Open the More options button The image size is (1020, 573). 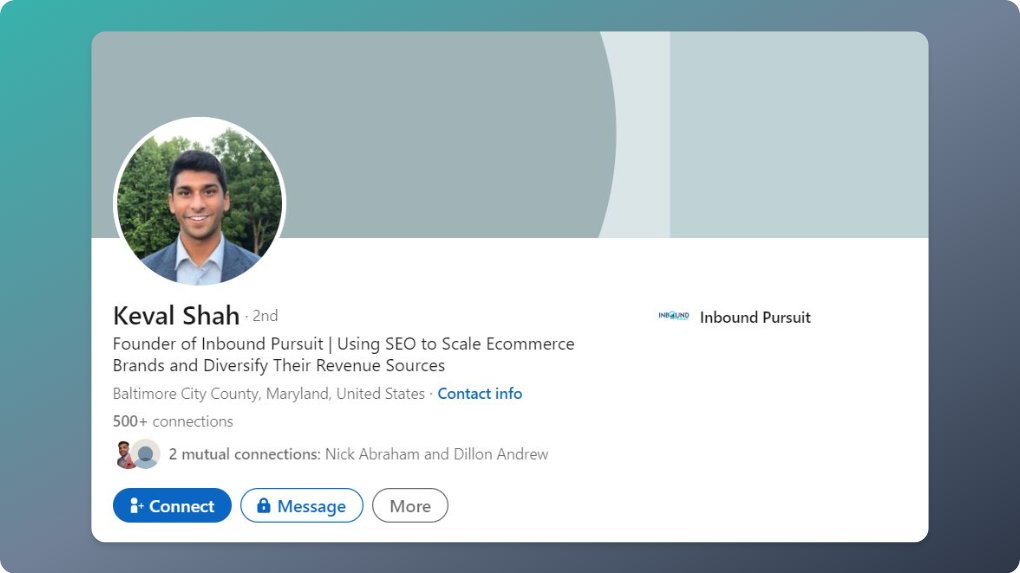pyautogui.click(x=410, y=505)
